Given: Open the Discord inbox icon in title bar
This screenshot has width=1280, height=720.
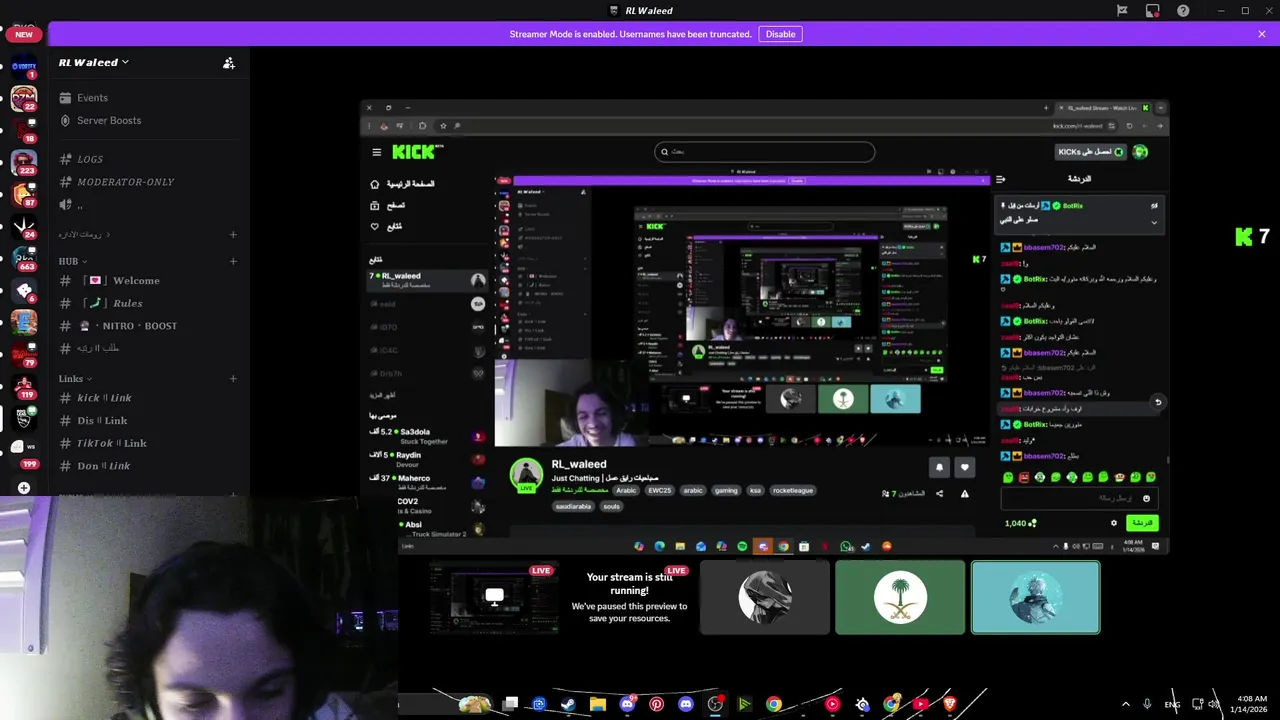Looking at the screenshot, I should tap(1152, 11).
